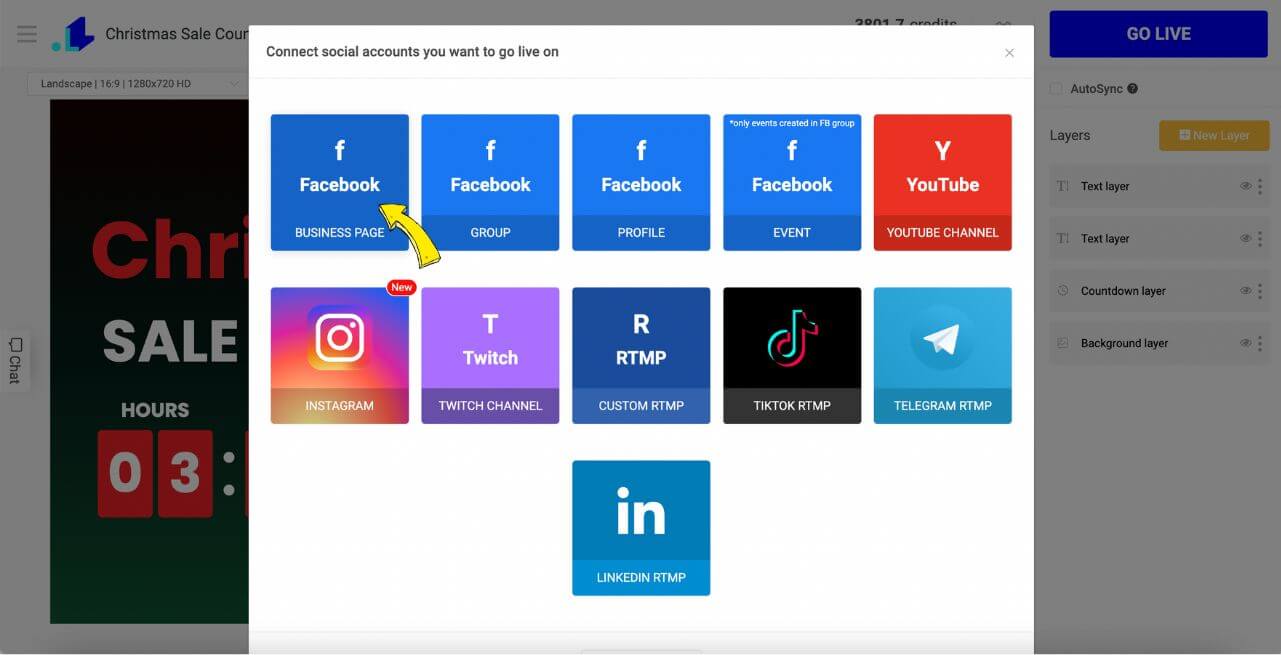This screenshot has height=655, width=1281.
Task: Select the Telegram RTMP tile
Action: coord(943,356)
